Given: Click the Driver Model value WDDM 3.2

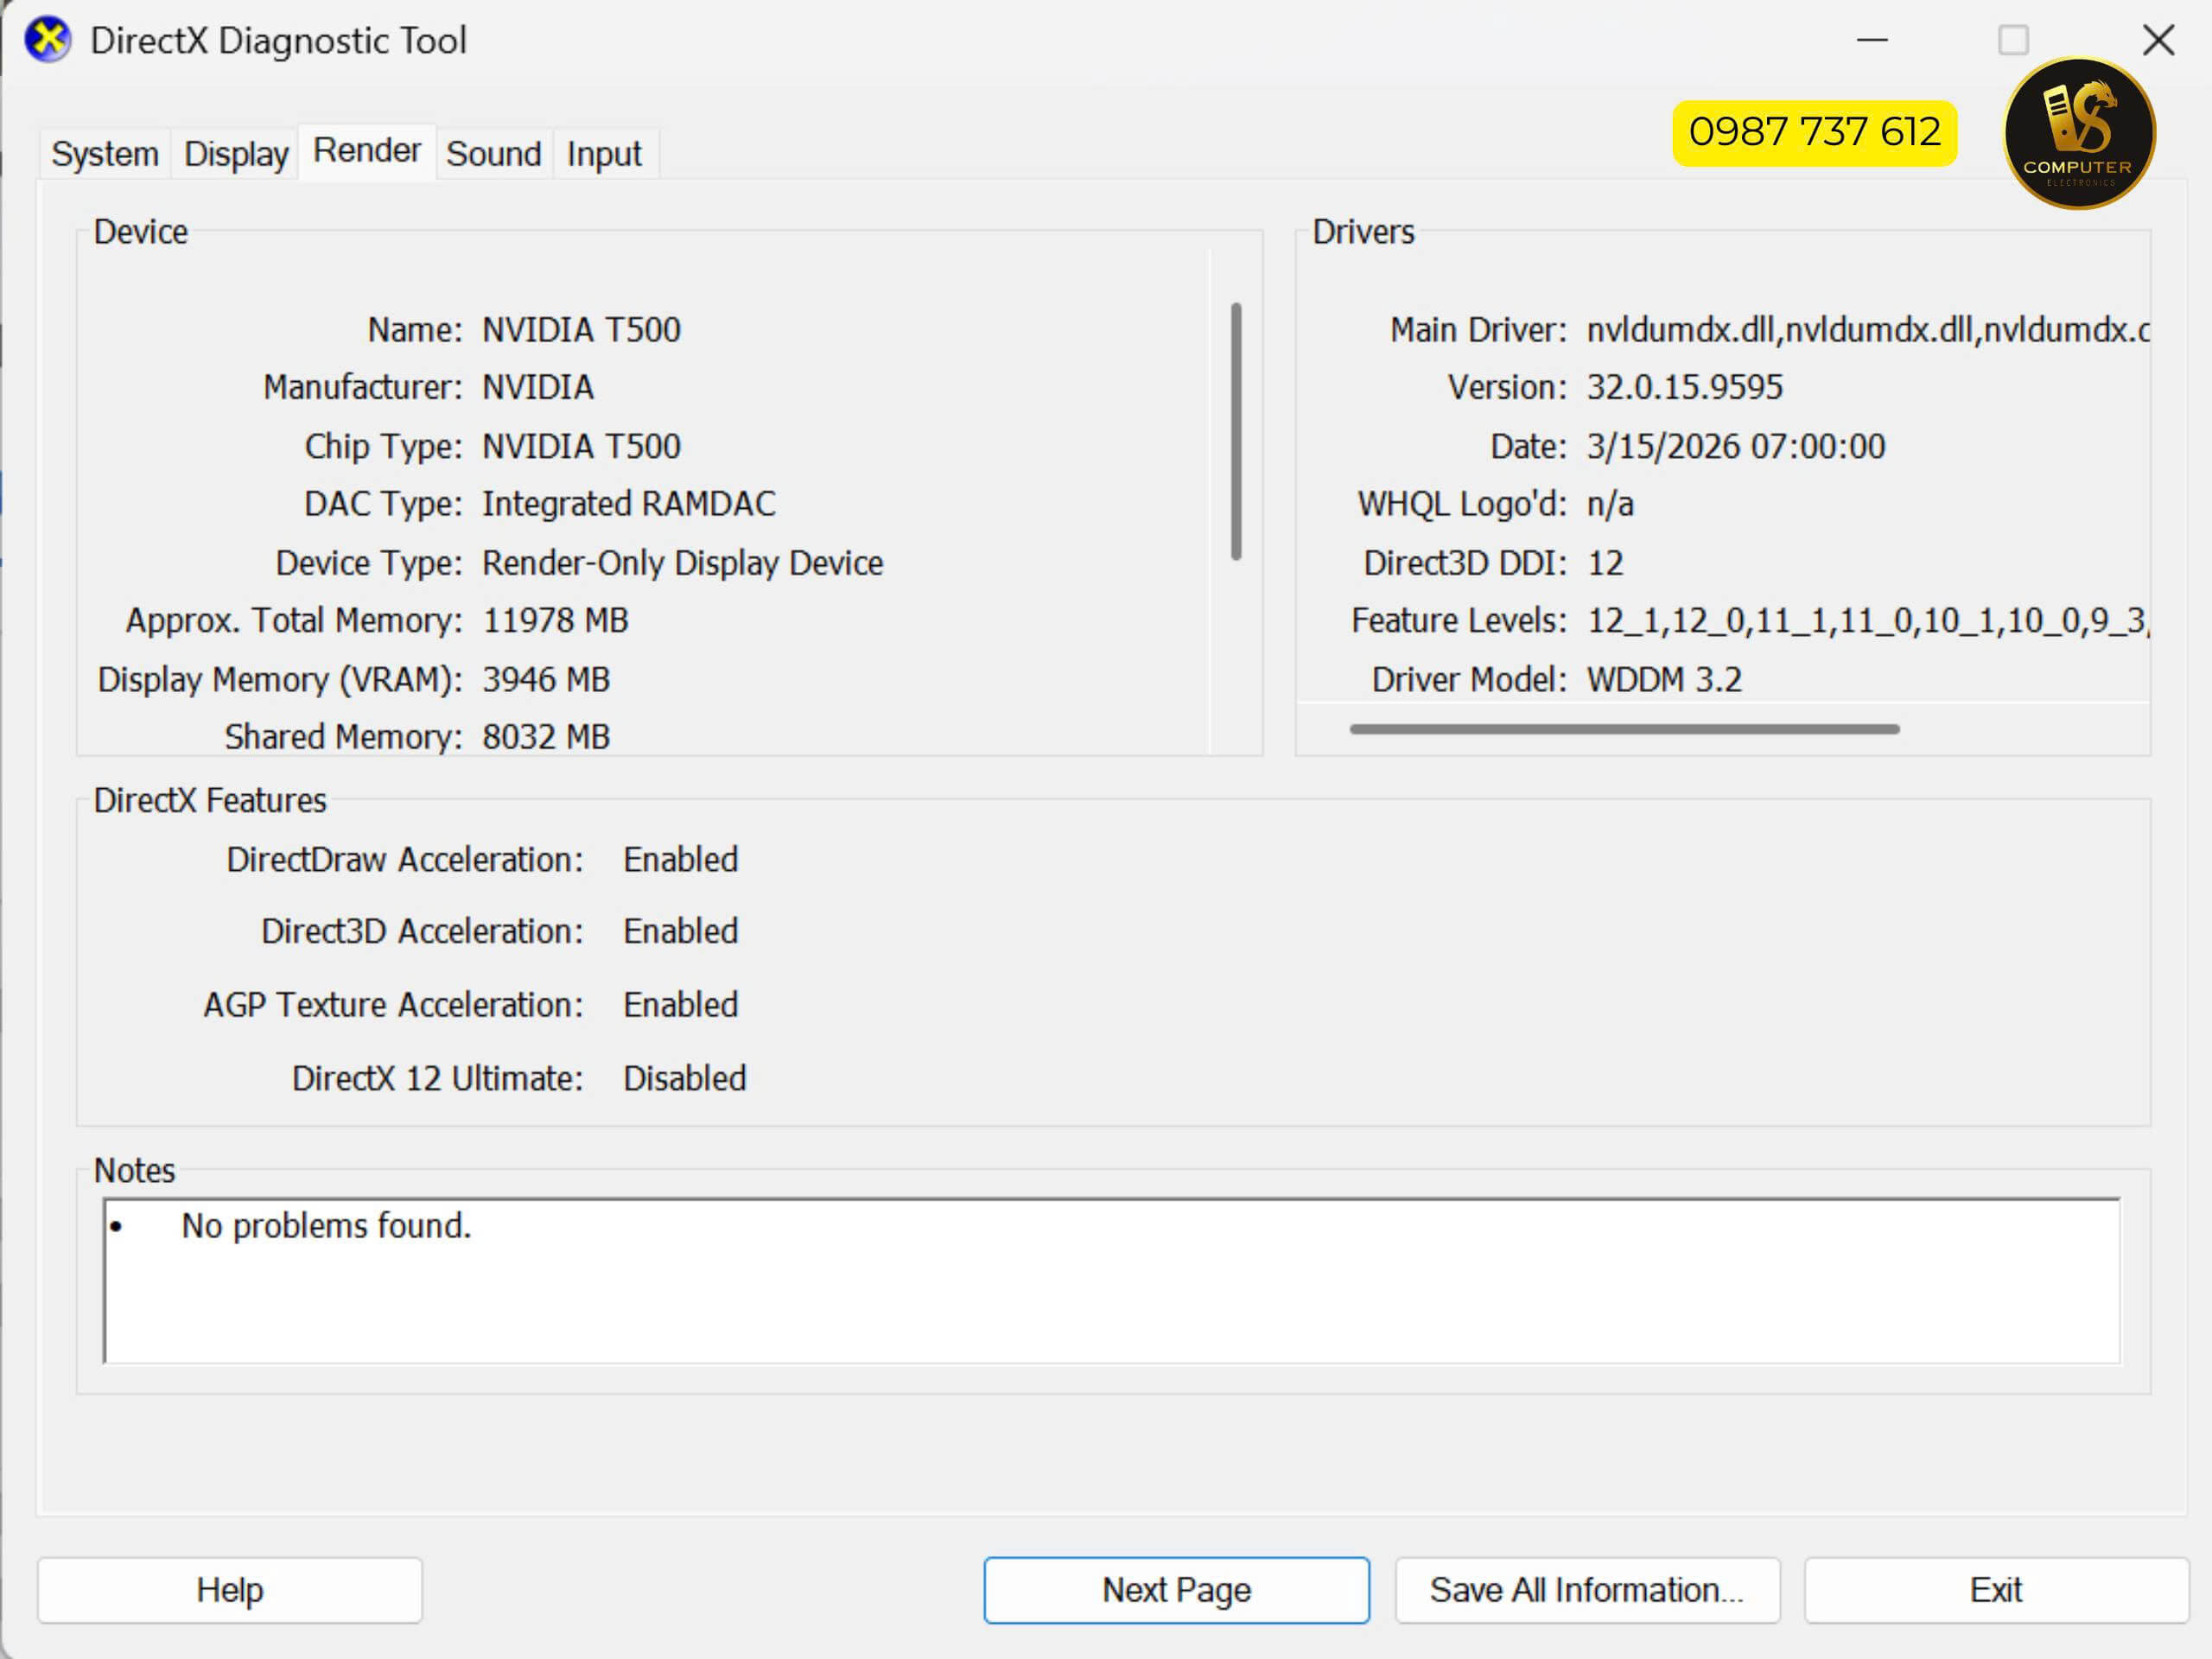Looking at the screenshot, I should 1664,680.
